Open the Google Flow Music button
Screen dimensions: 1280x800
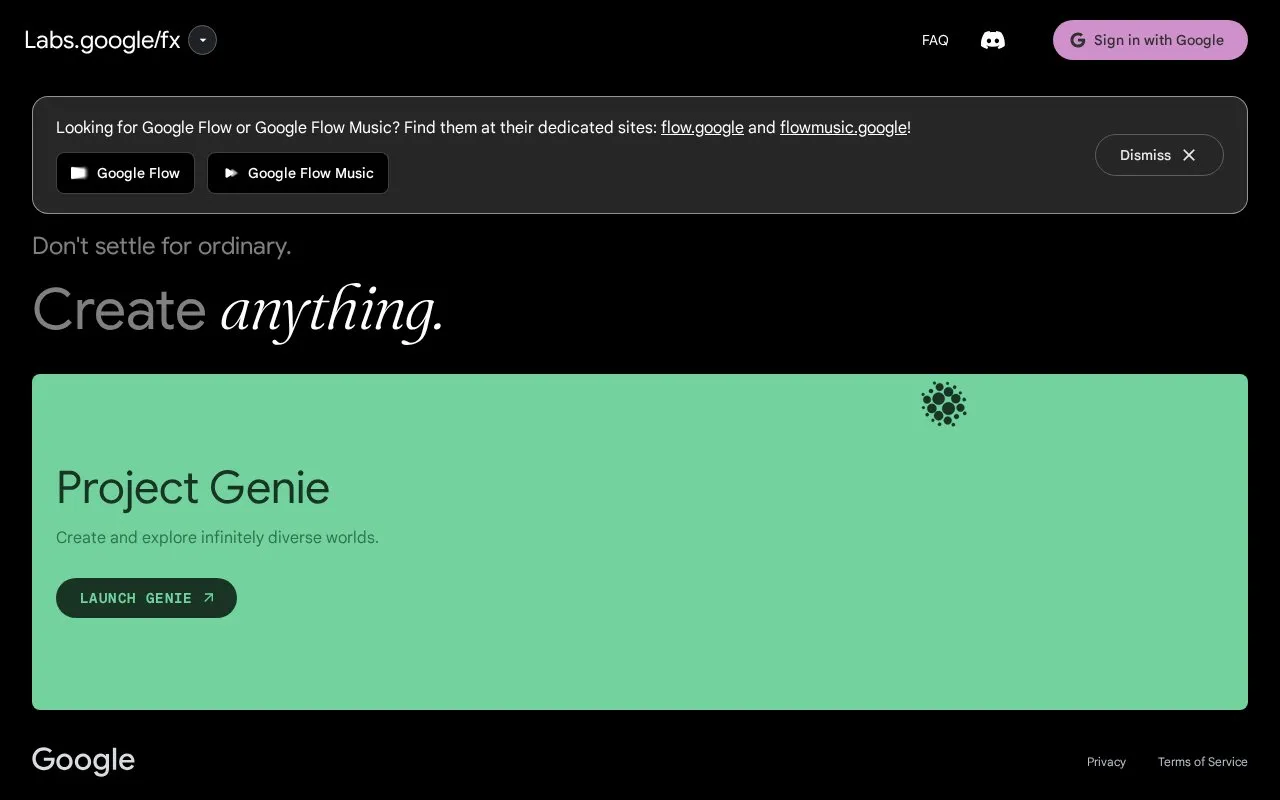[x=298, y=173]
